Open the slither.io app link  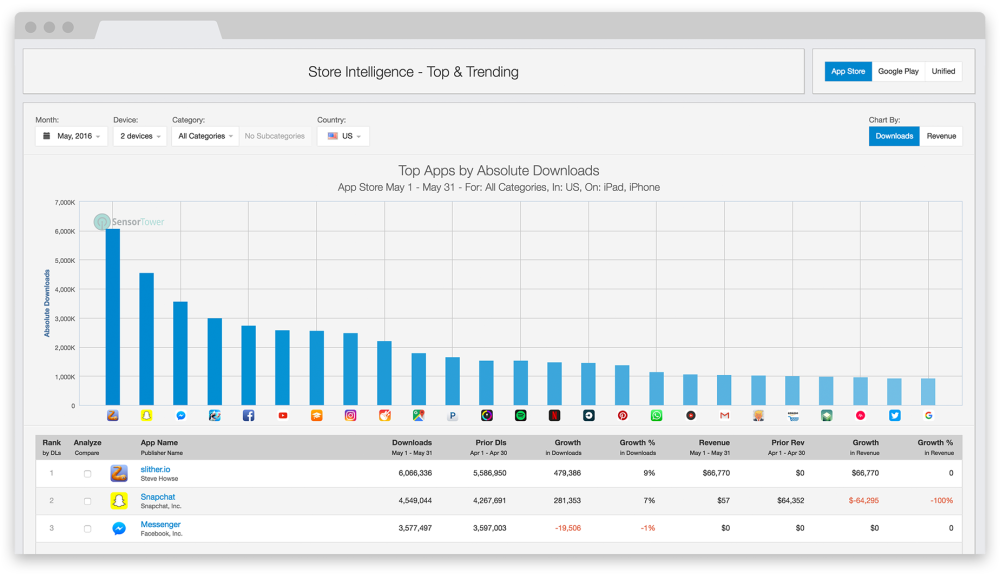pos(158,469)
